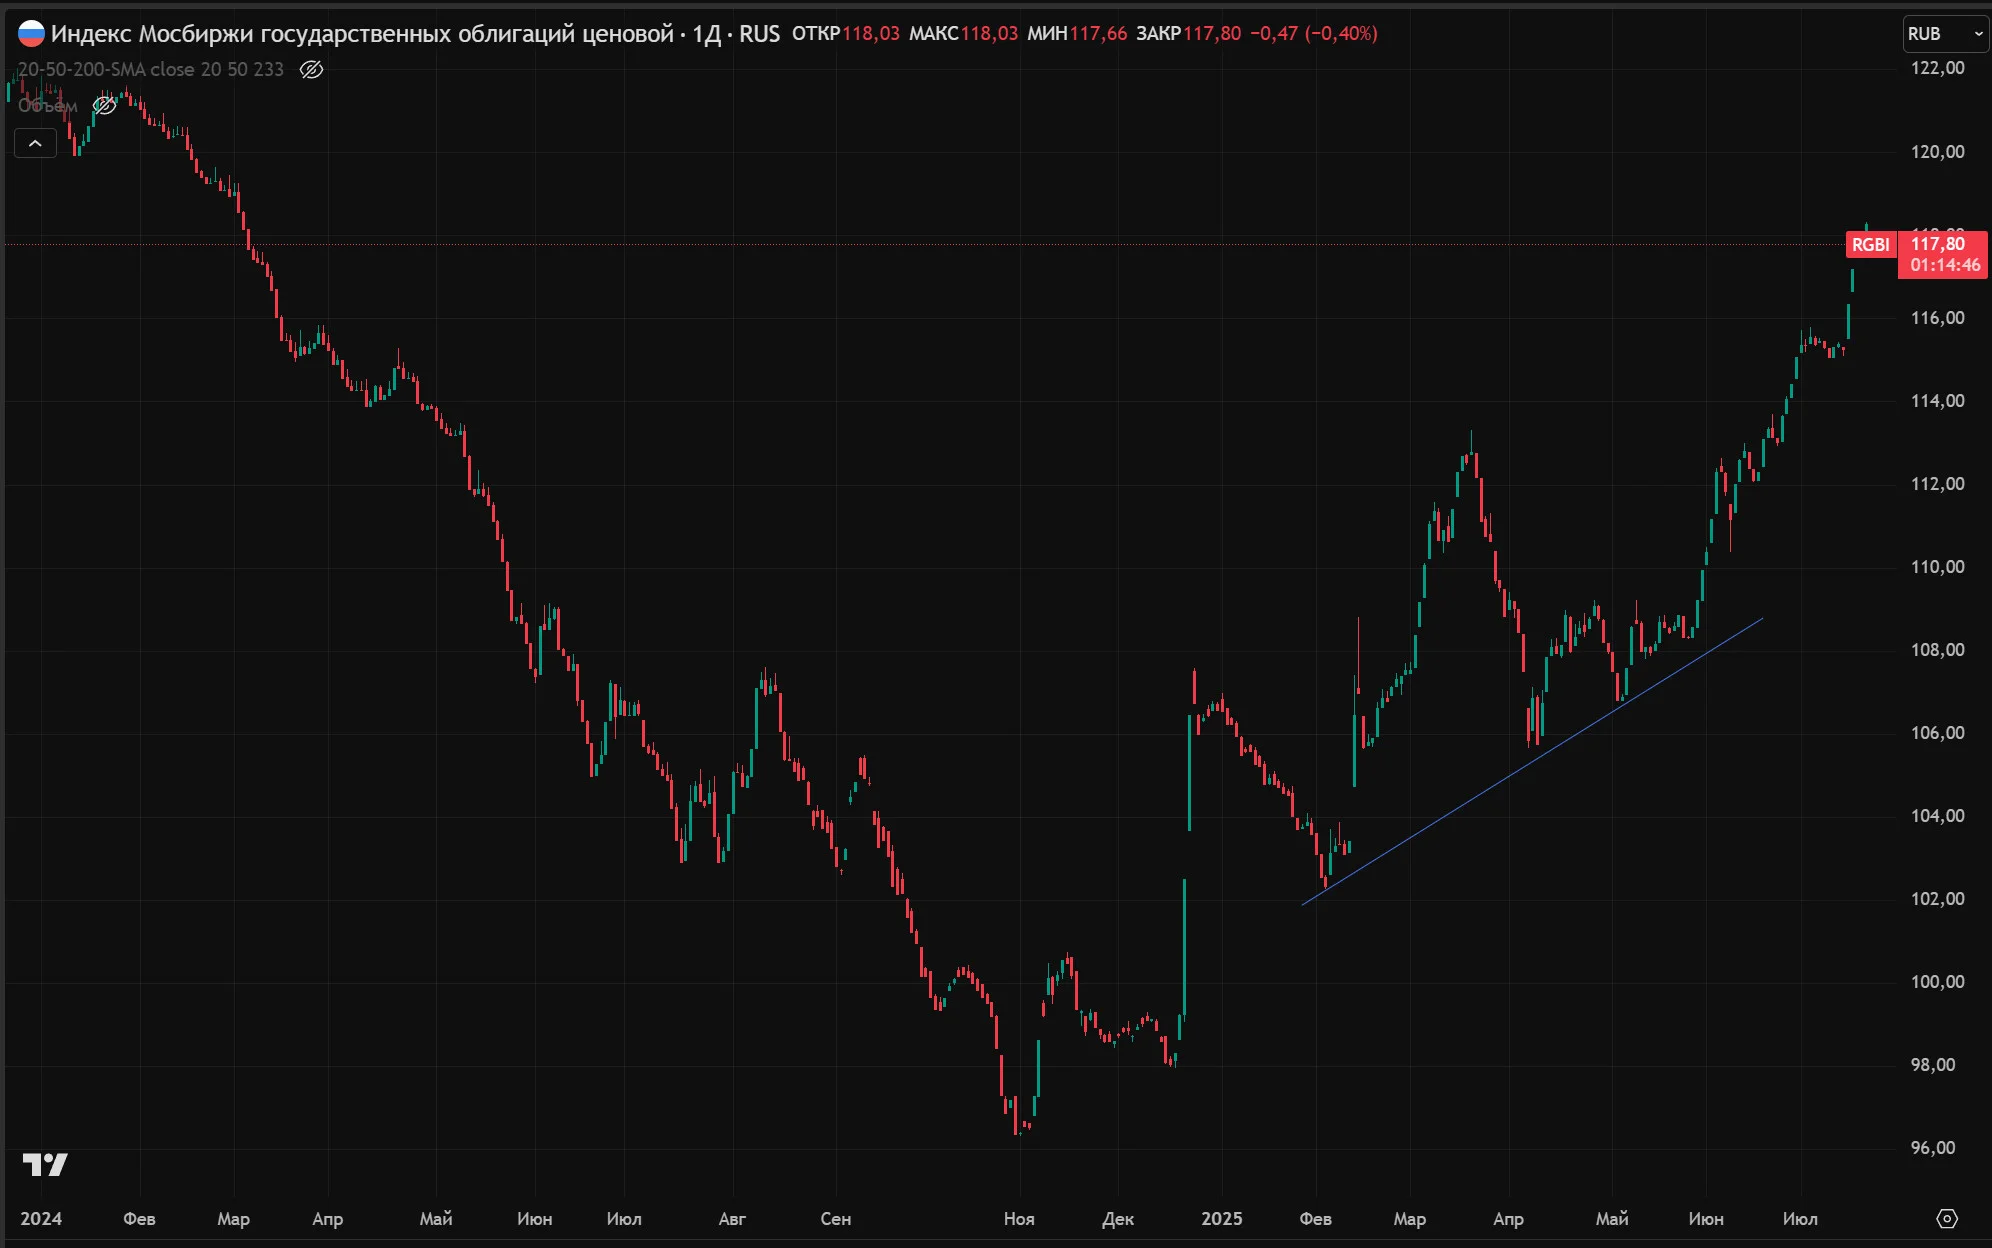Image resolution: width=1992 pixels, height=1248 pixels.
Task: Click the RUS exchange label in the header
Action: point(759,34)
